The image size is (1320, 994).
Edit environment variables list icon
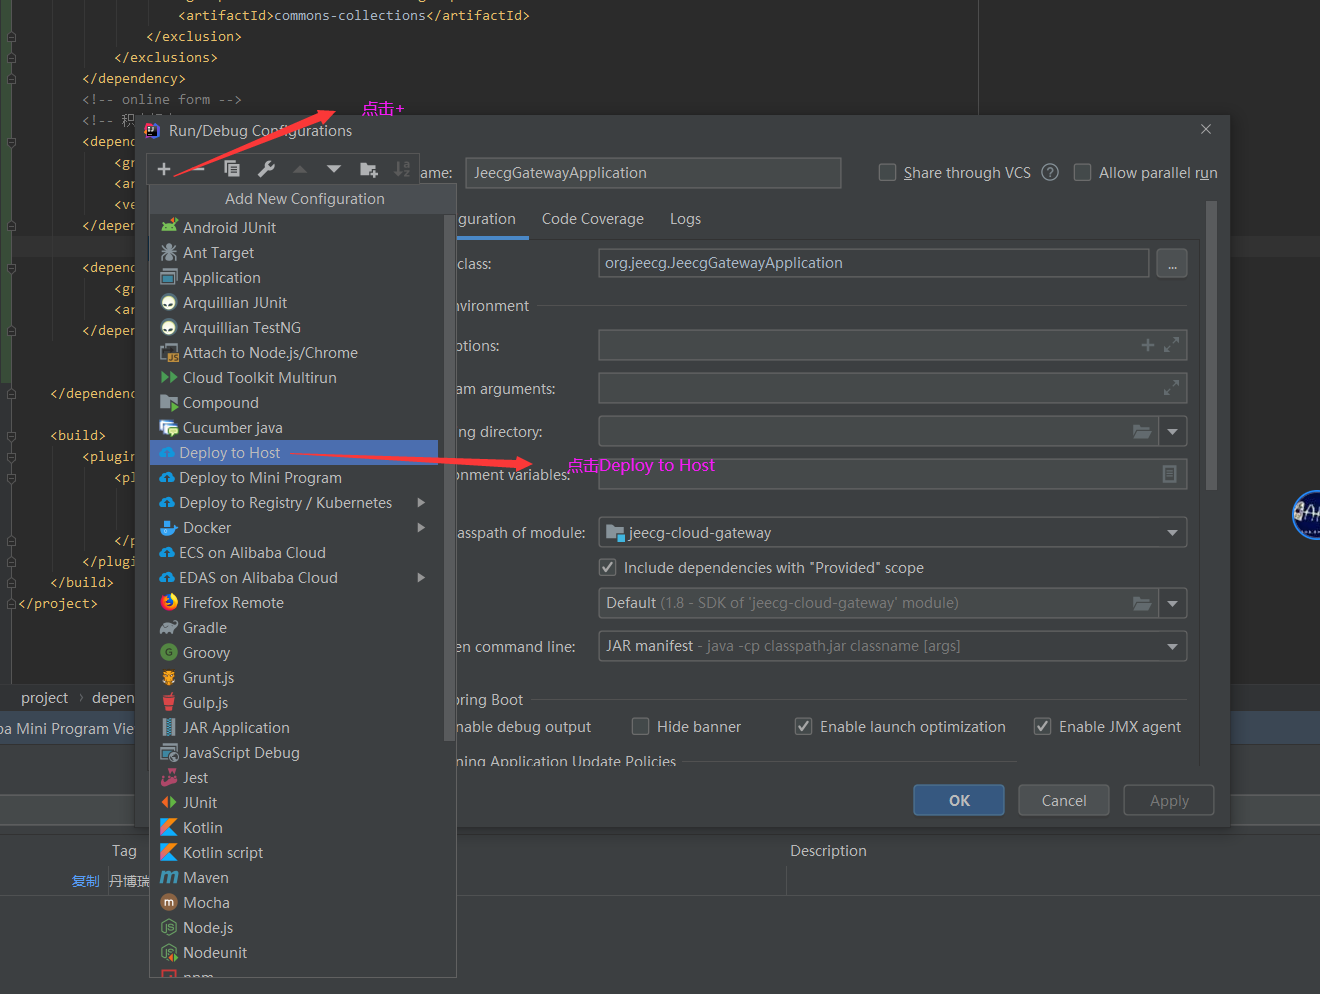(x=1169, y=474)
